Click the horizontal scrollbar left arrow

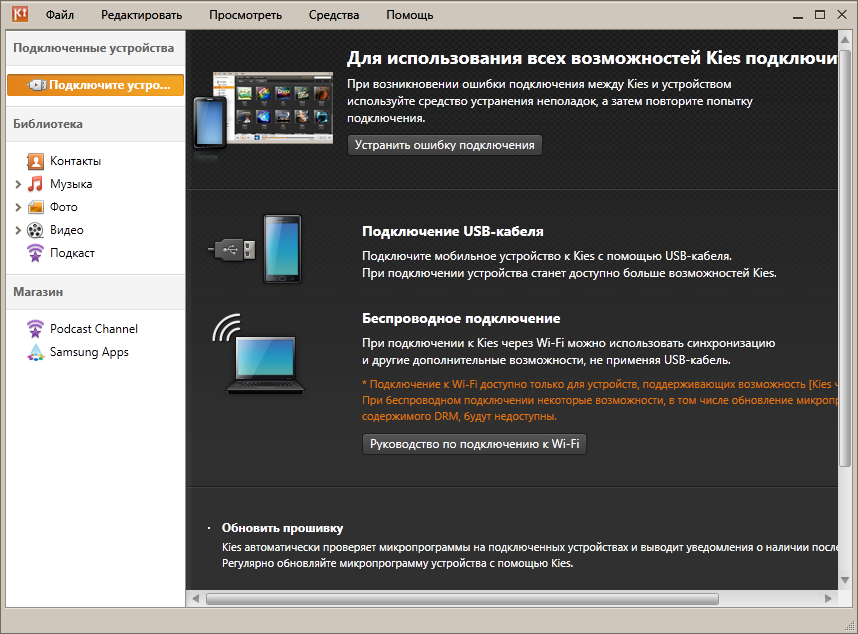coord(195,599)
